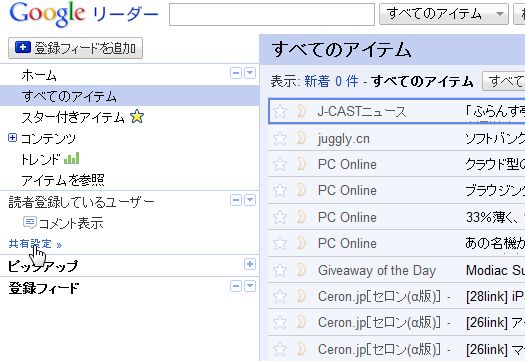Open the 登録フィード options dropdown
This screenshot has width=525, height=361.
[x=250, y=286]
